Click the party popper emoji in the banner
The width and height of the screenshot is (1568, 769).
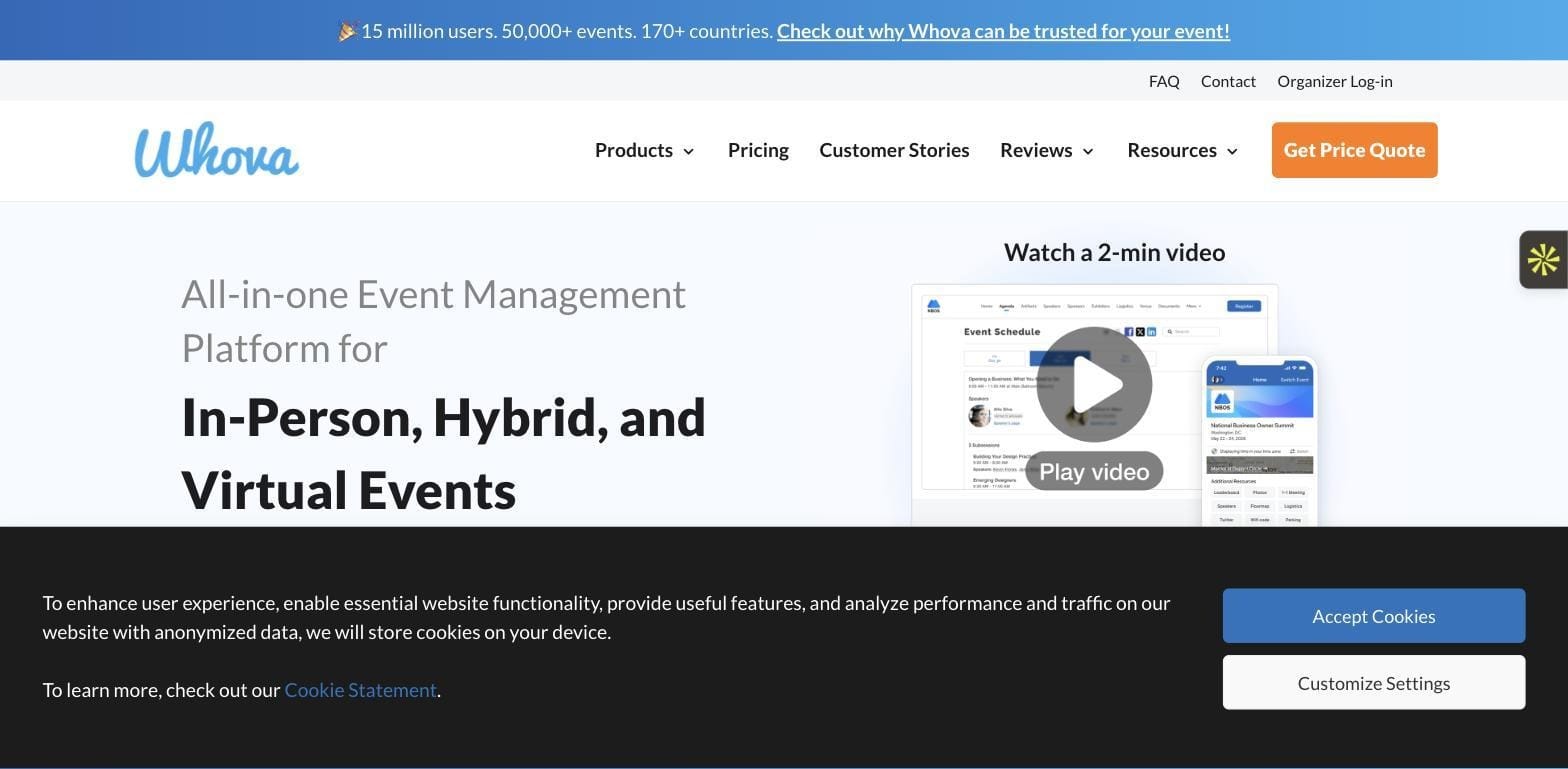(x=347, y=31)
